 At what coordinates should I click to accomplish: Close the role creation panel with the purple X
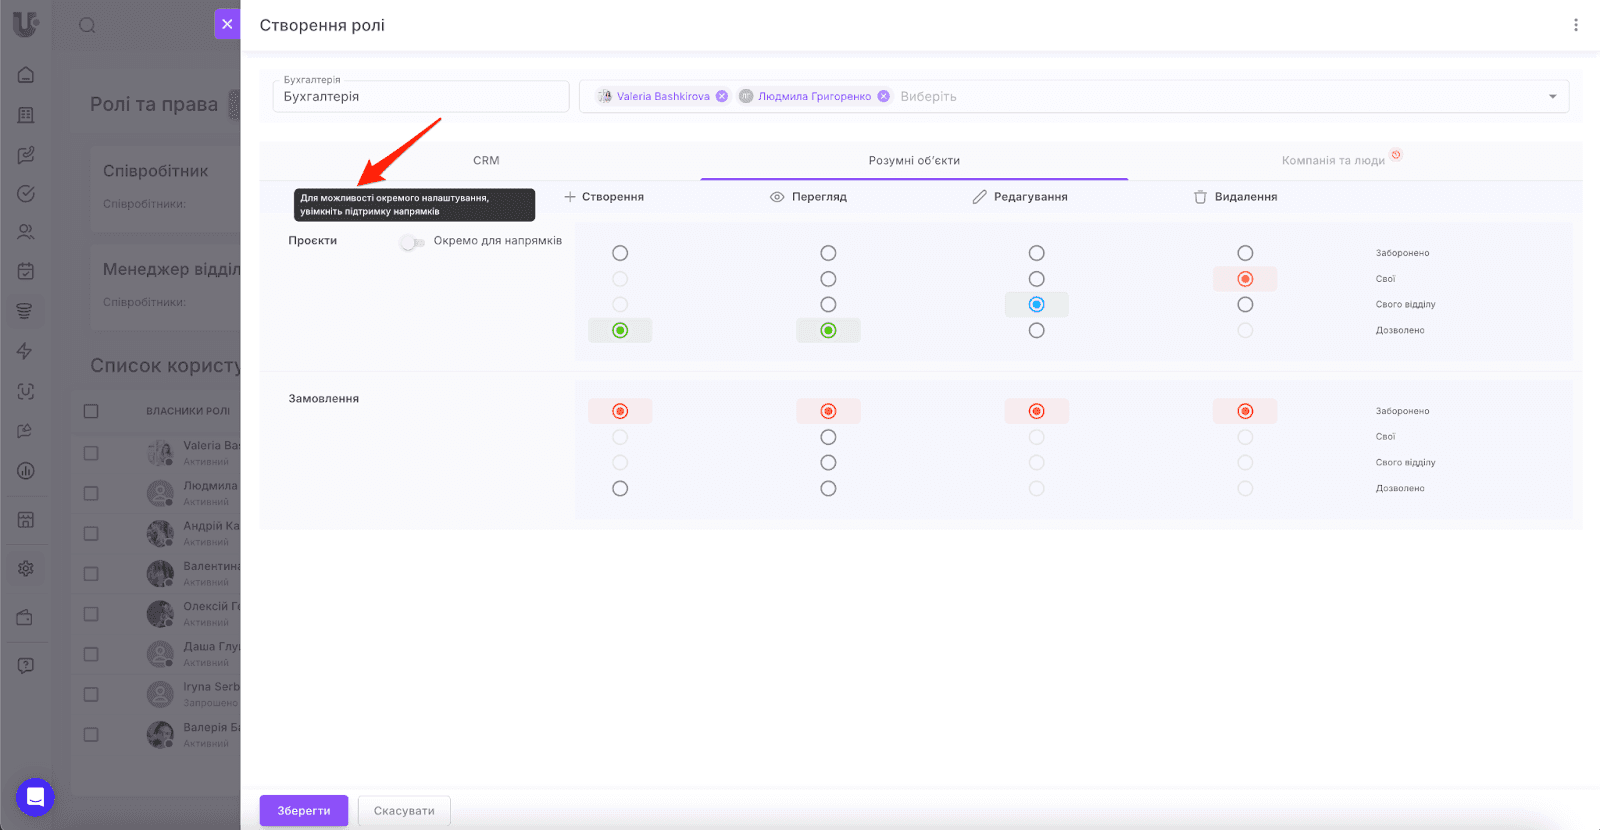227,24
